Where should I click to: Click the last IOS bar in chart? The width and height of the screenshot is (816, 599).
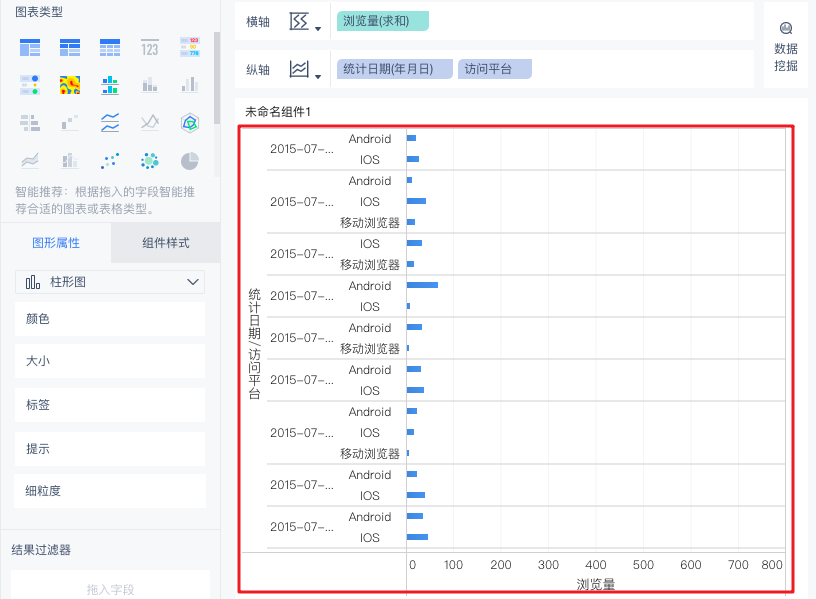click(417, 537)
